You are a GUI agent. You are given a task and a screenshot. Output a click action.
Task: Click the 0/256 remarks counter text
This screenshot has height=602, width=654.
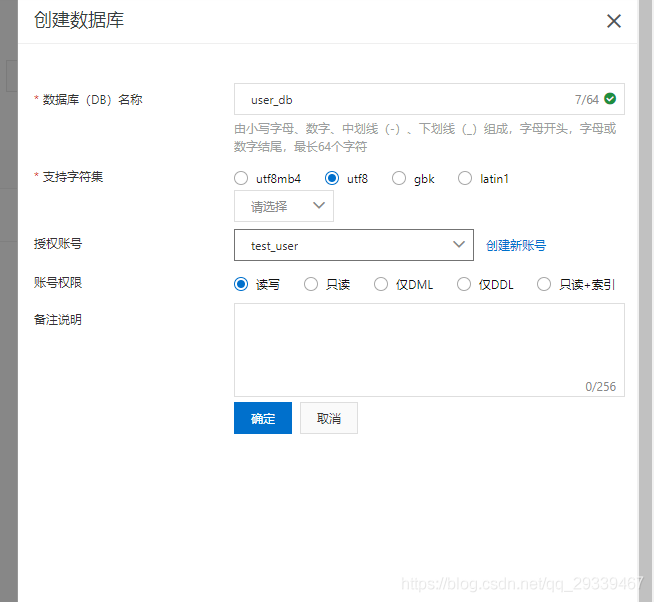coord(600,387)
